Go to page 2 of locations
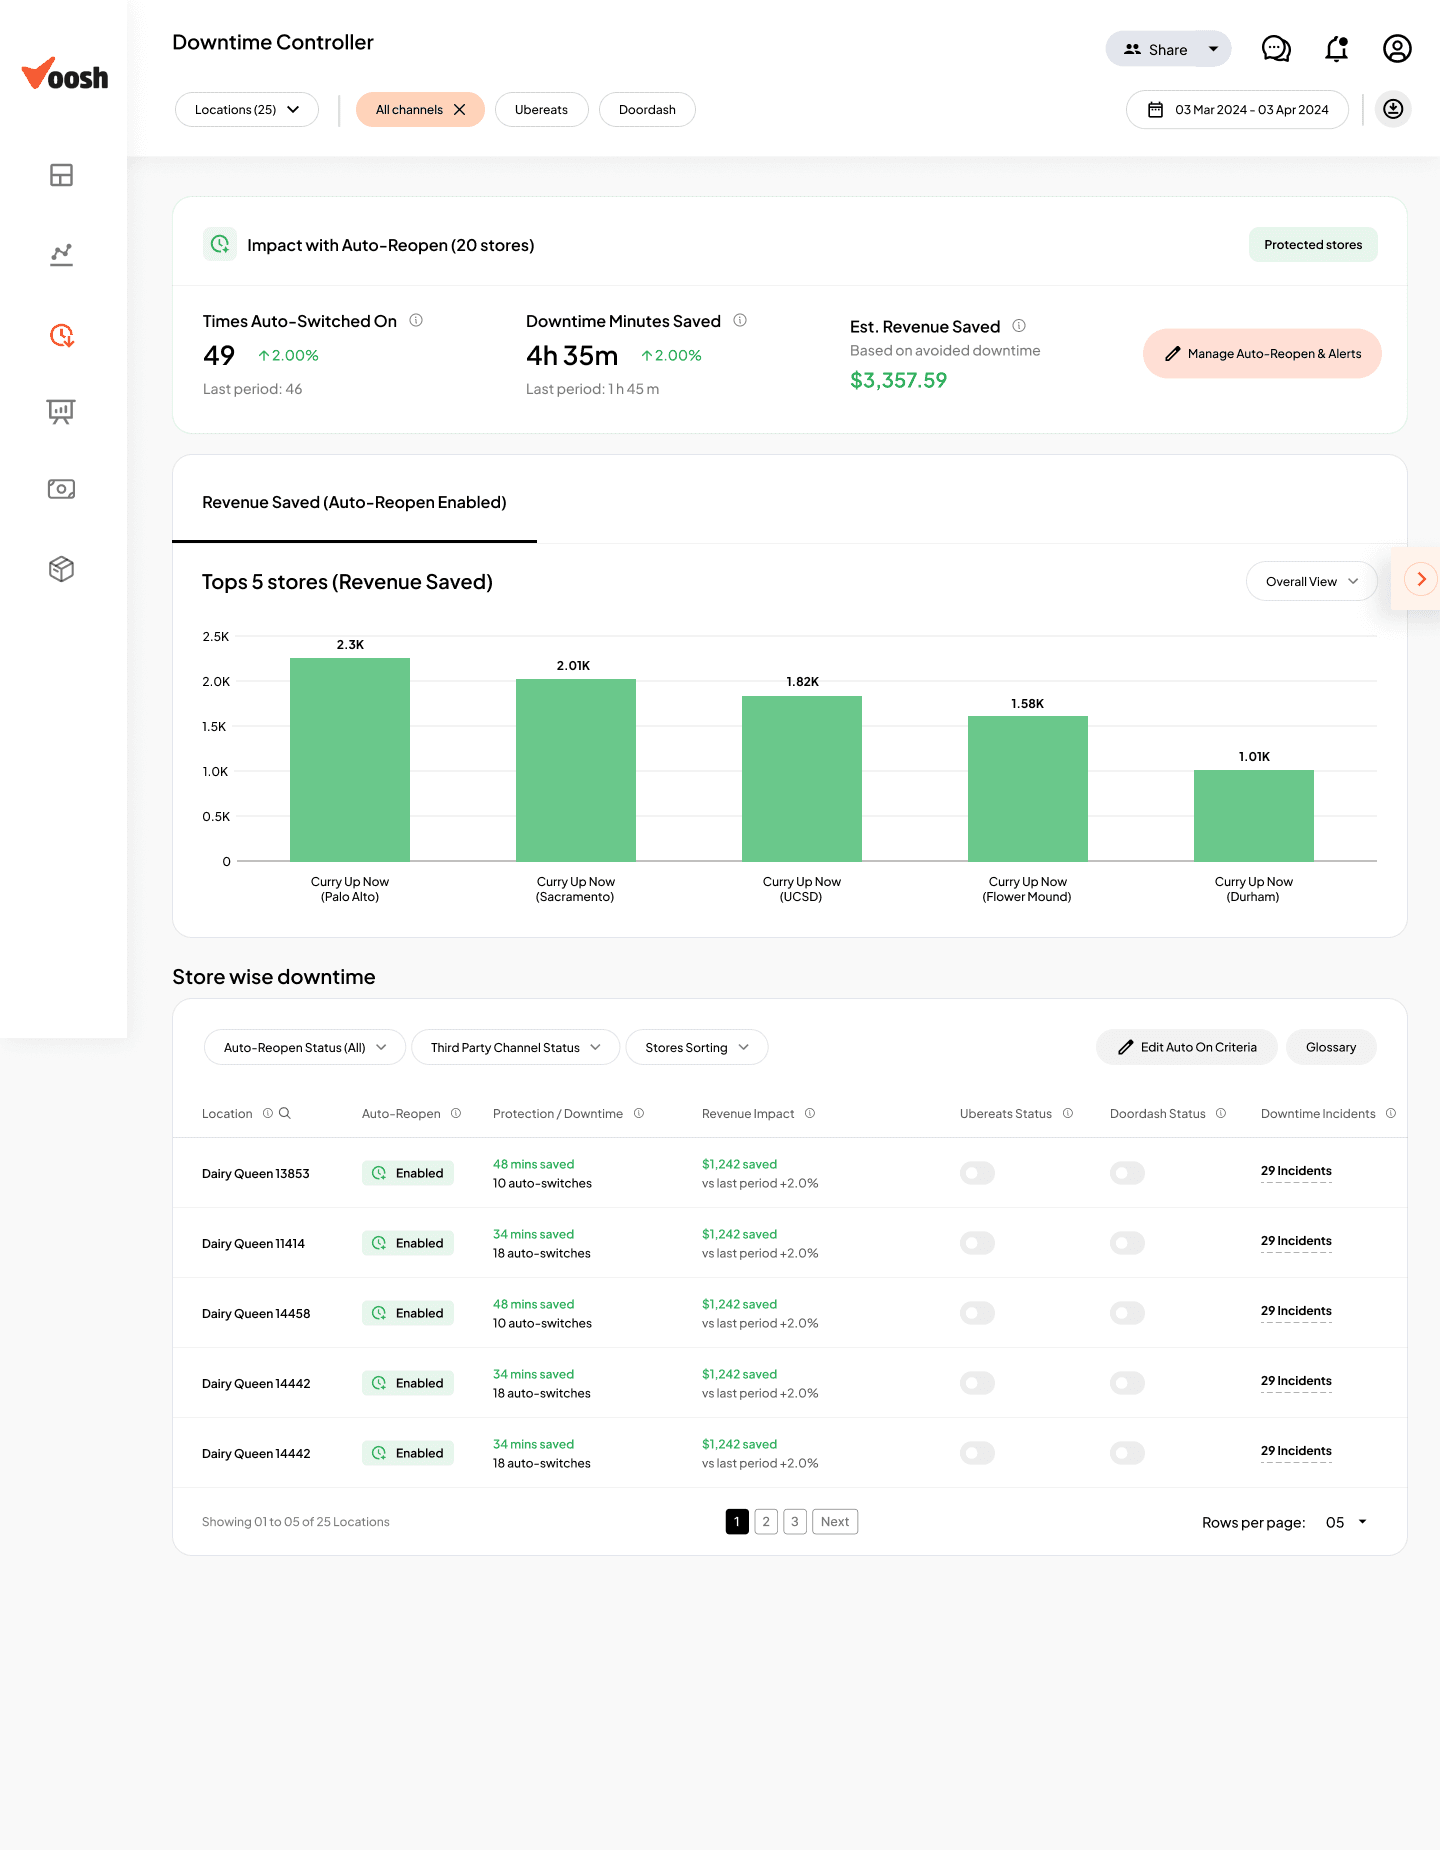This screenshot has width=1440, height=1850. pyautogui.click(x=766, y=1522)
